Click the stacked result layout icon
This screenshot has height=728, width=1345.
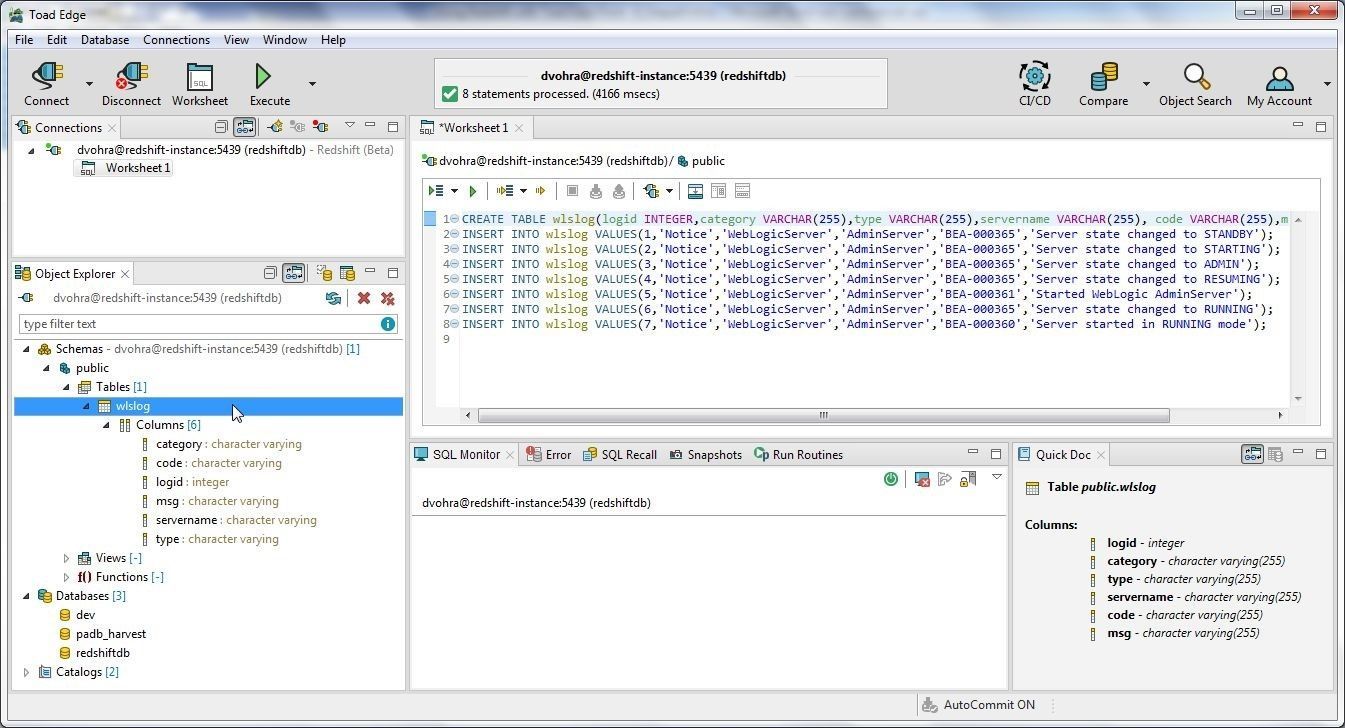pos(742,191)
